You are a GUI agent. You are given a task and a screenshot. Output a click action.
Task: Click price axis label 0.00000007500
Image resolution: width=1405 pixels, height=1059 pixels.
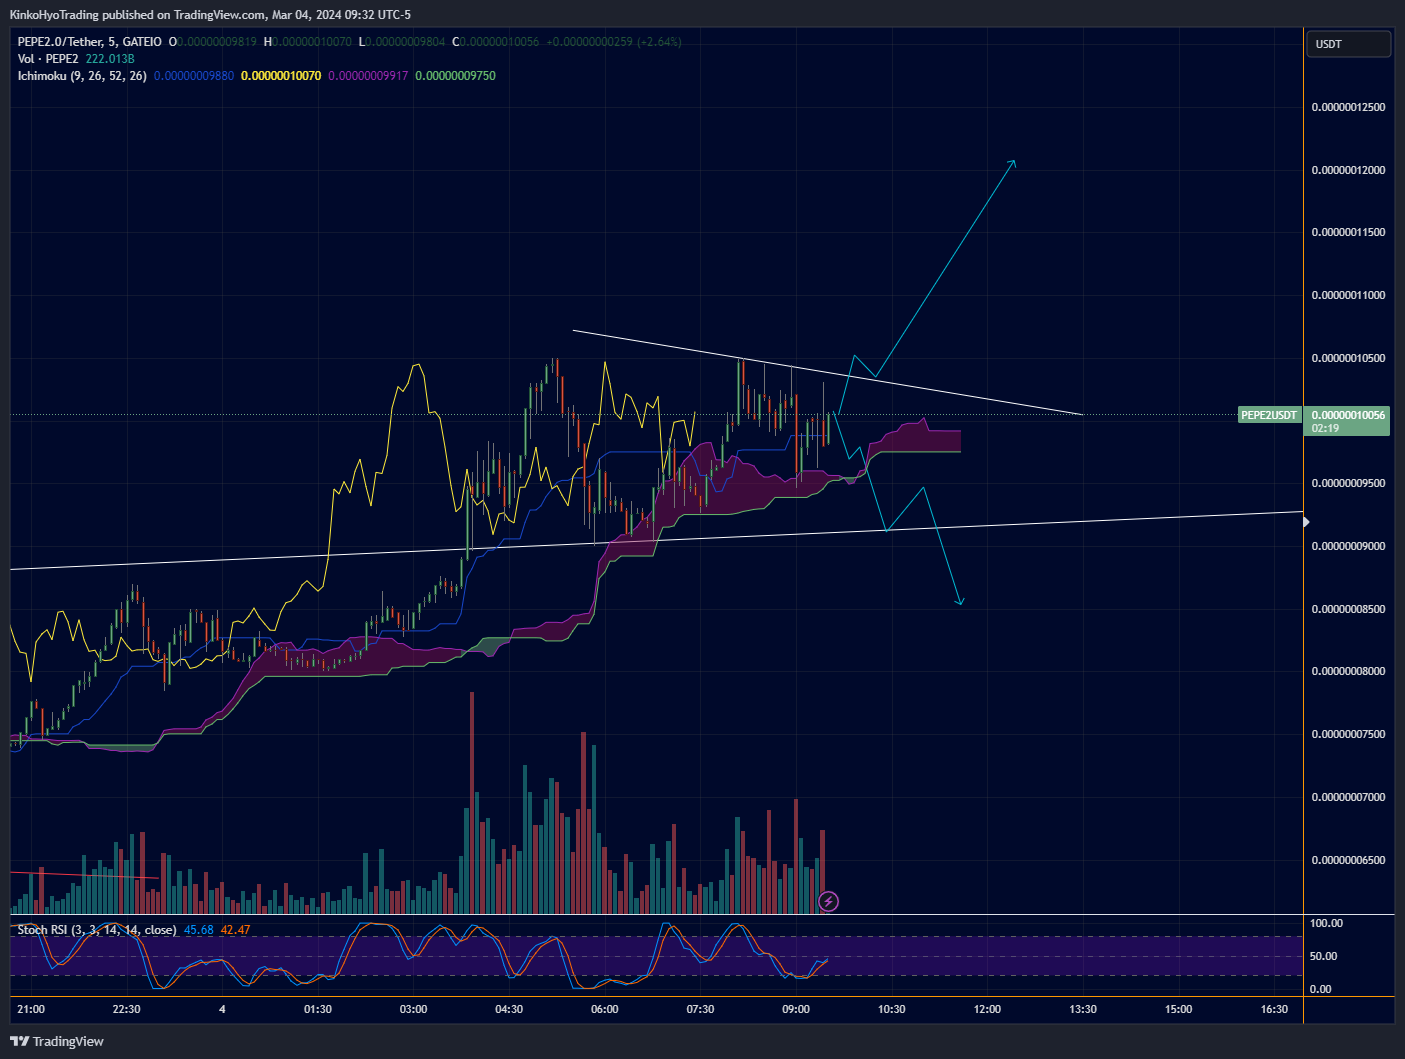click(x=1348, y=734)
